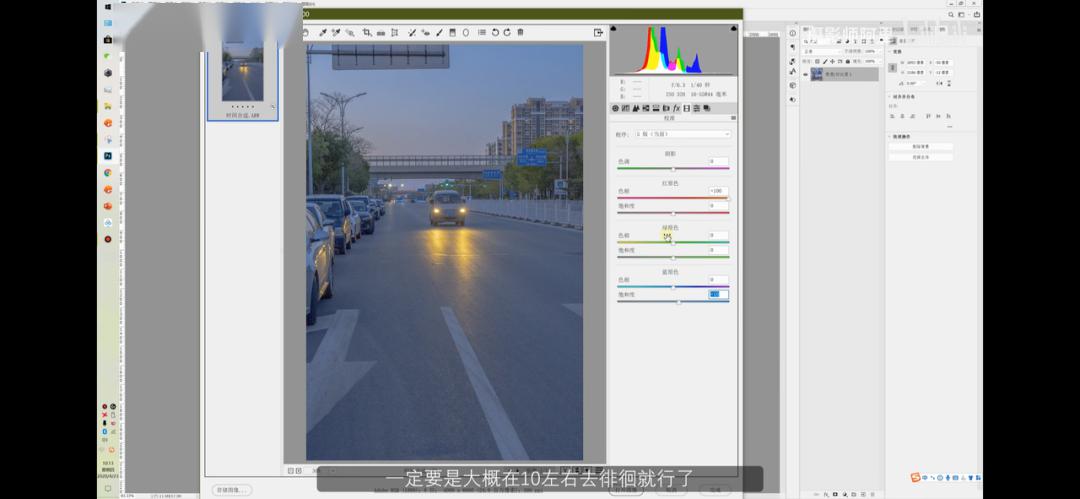Click the Green Primary hue slider handle
Image resolution: width=1080 pixels, height=499 pixels.
click(x=673, y=243)
